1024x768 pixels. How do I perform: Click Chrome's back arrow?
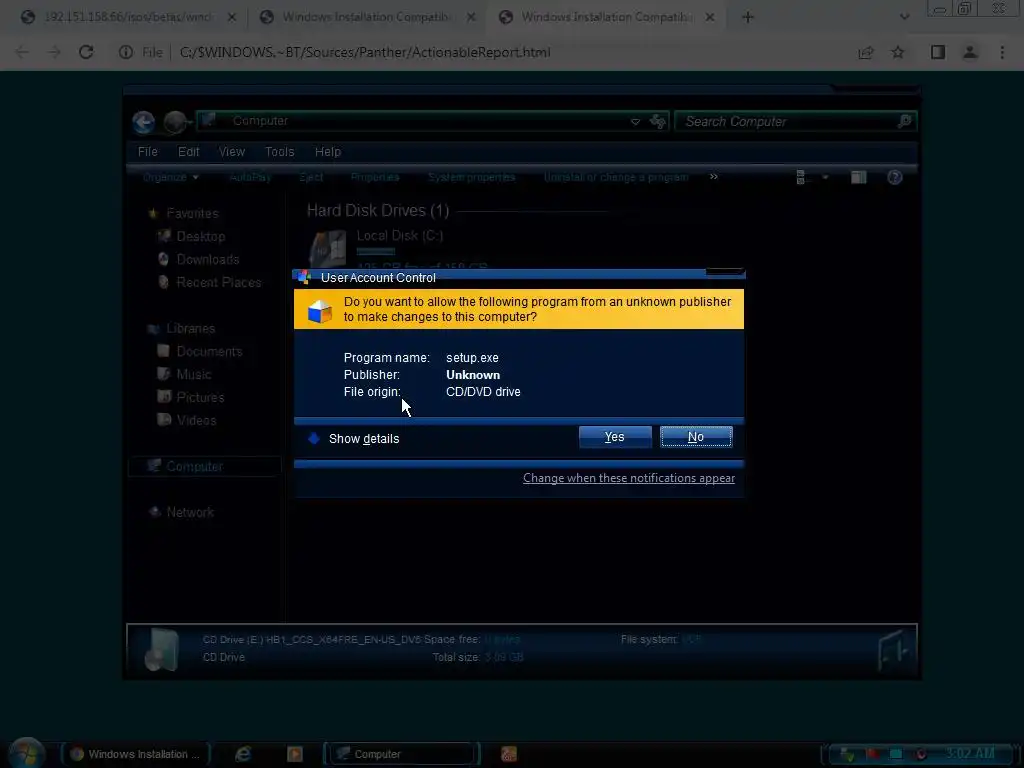pyautogui.click(x=22, y=52)
